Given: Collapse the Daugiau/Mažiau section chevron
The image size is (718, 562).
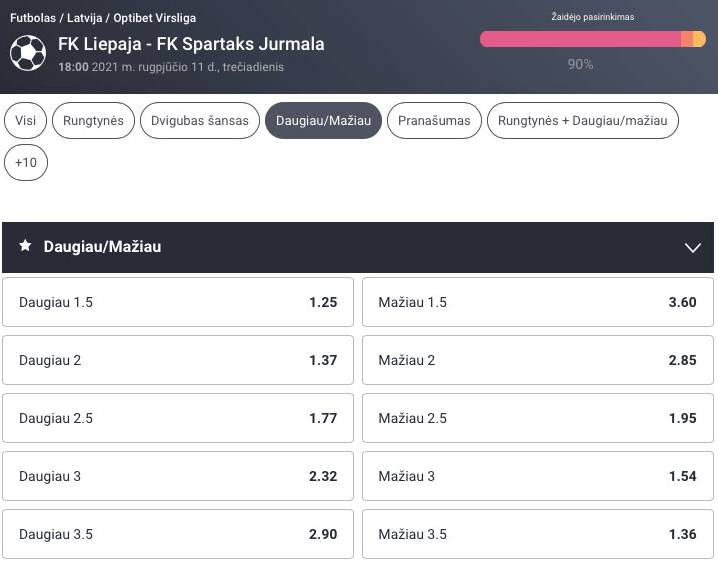Looking at the screenshot, I should (x=692, y=247).
